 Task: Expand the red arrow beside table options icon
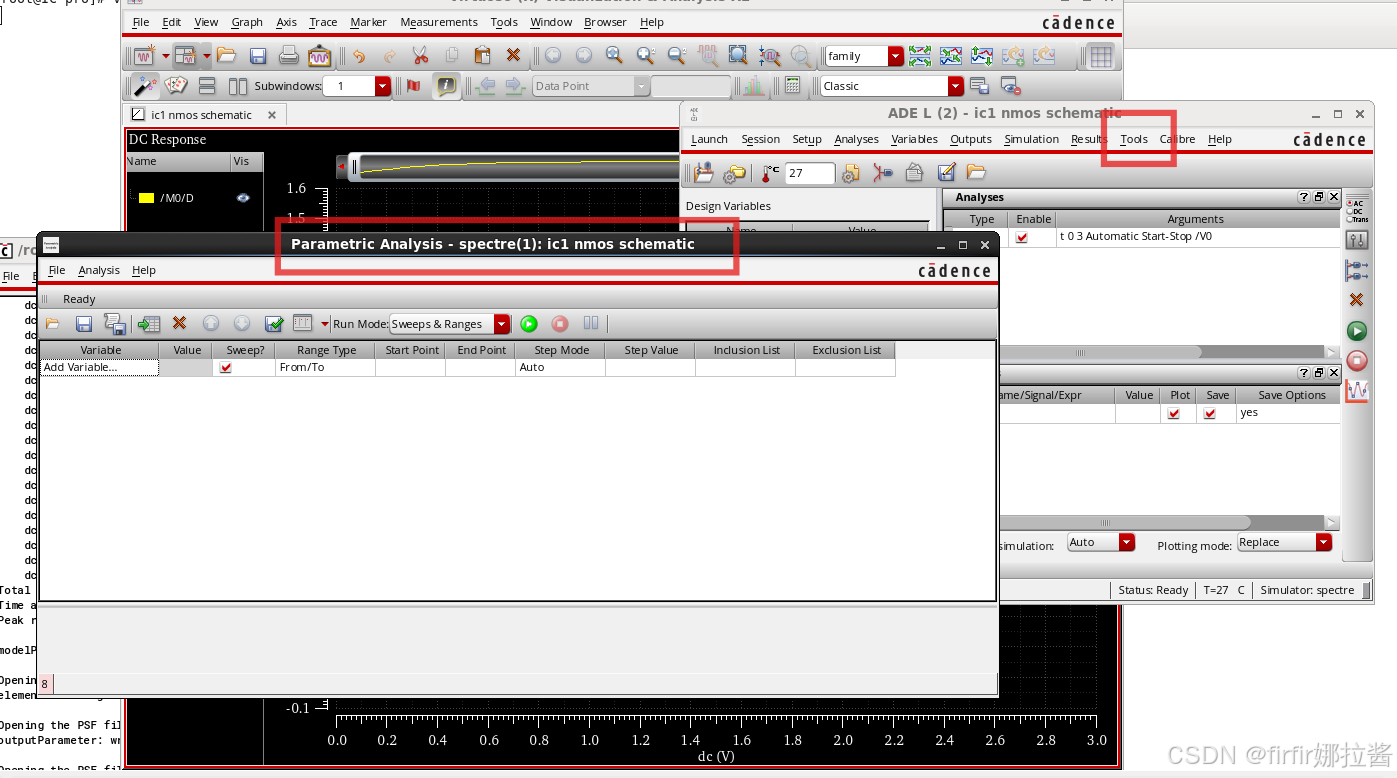coord(325,324)
